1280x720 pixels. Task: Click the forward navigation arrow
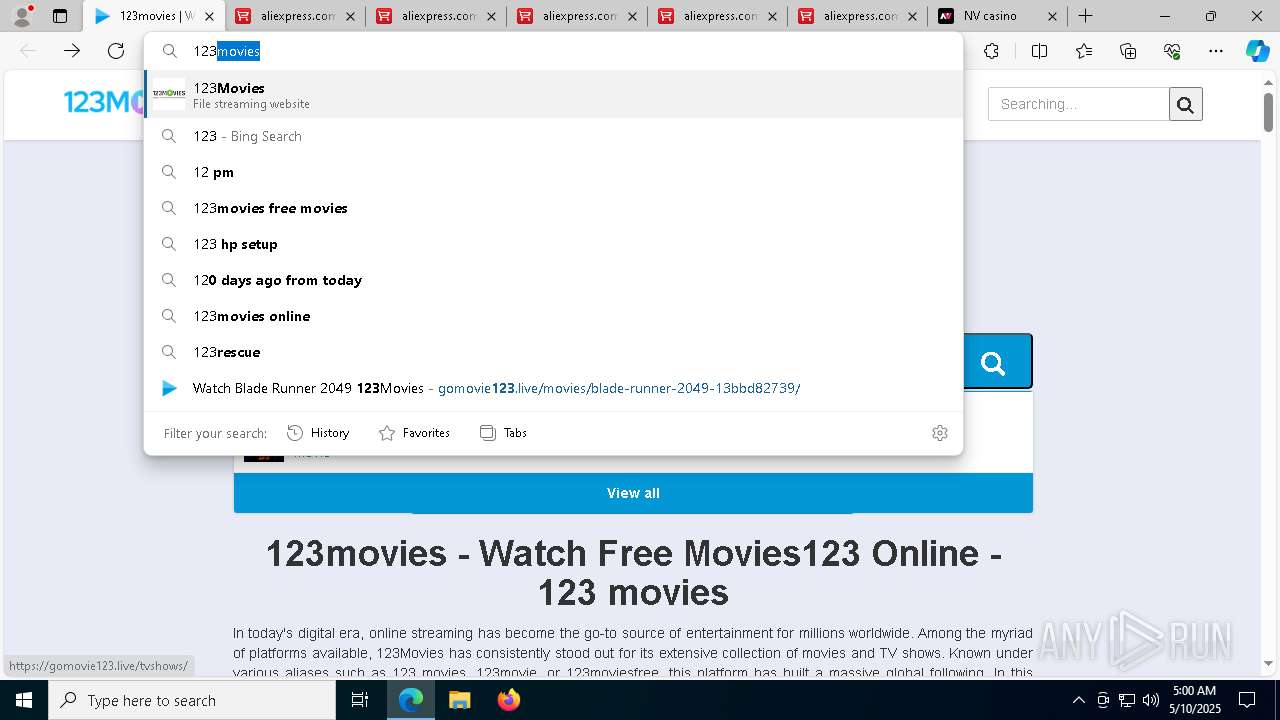coord(72,51)
